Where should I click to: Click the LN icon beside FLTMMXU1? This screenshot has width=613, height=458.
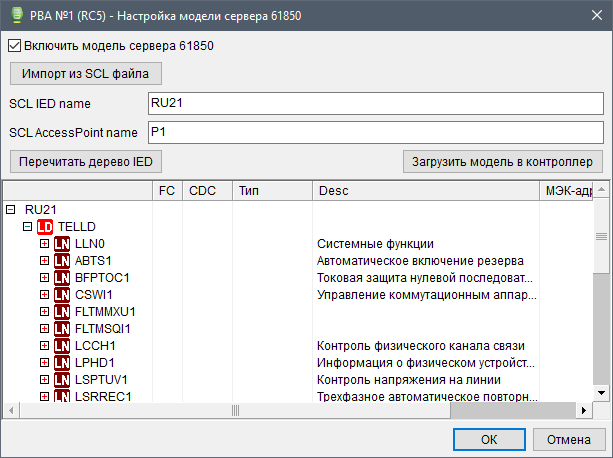62,311
